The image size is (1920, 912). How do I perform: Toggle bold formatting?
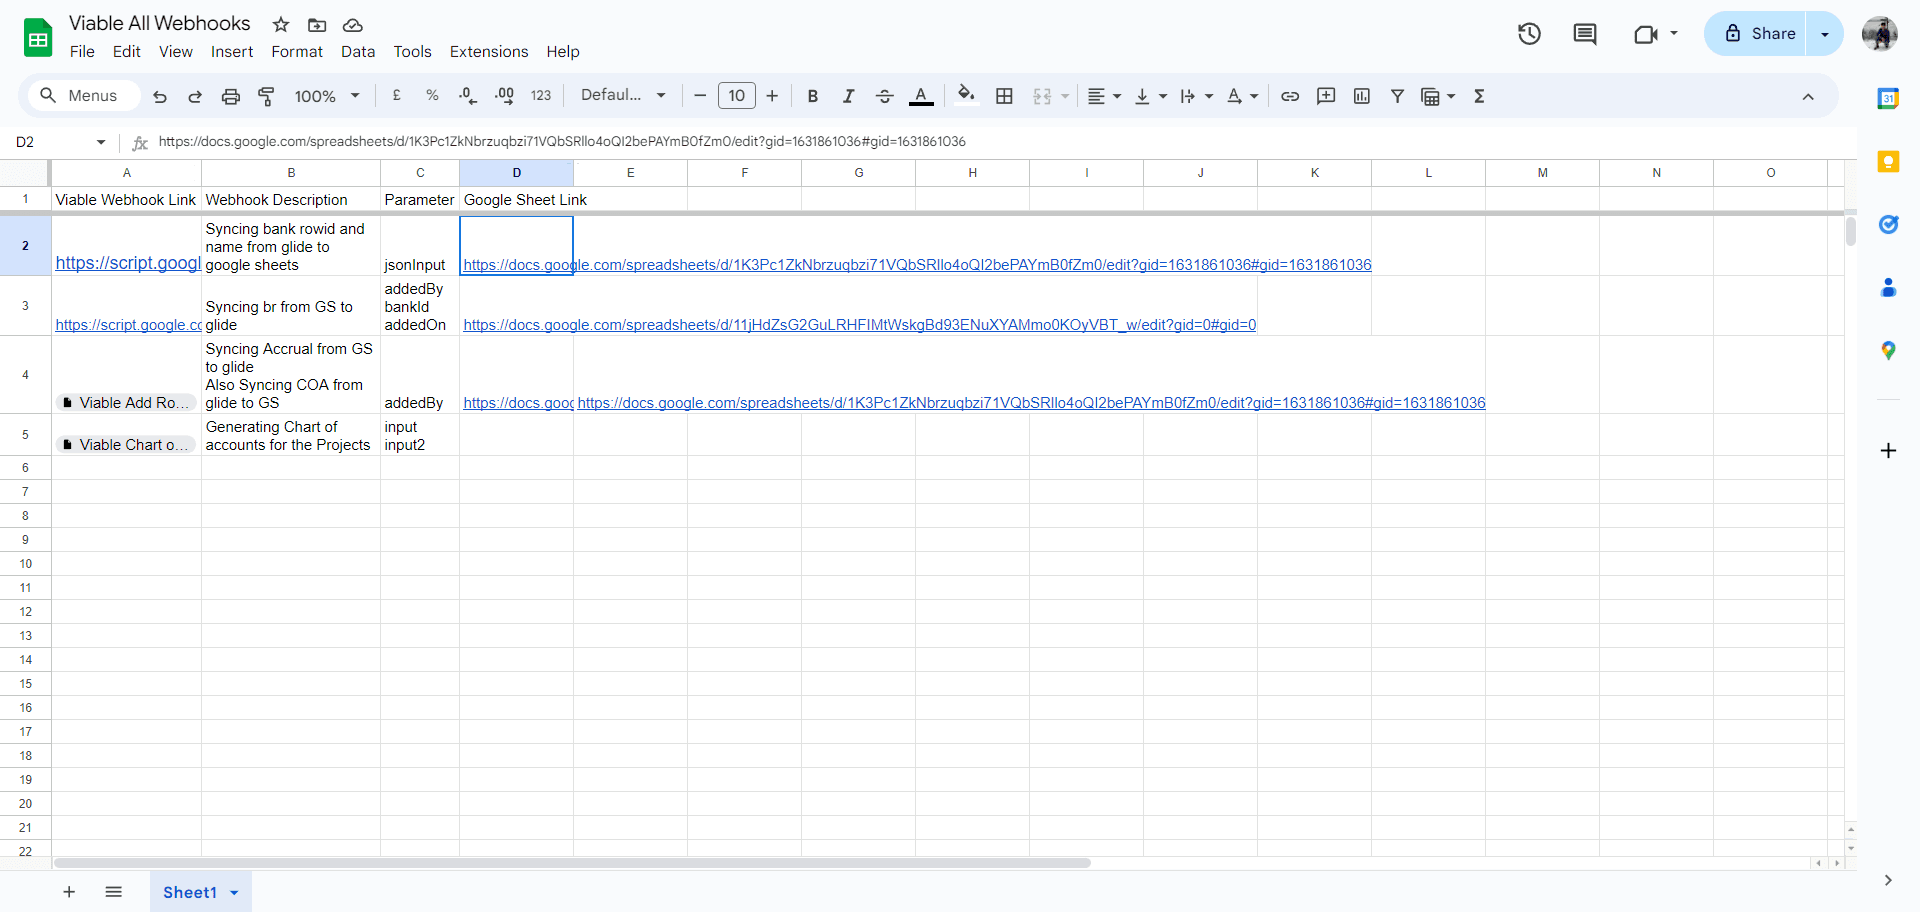pyautogui.click(x=812, y=96)
